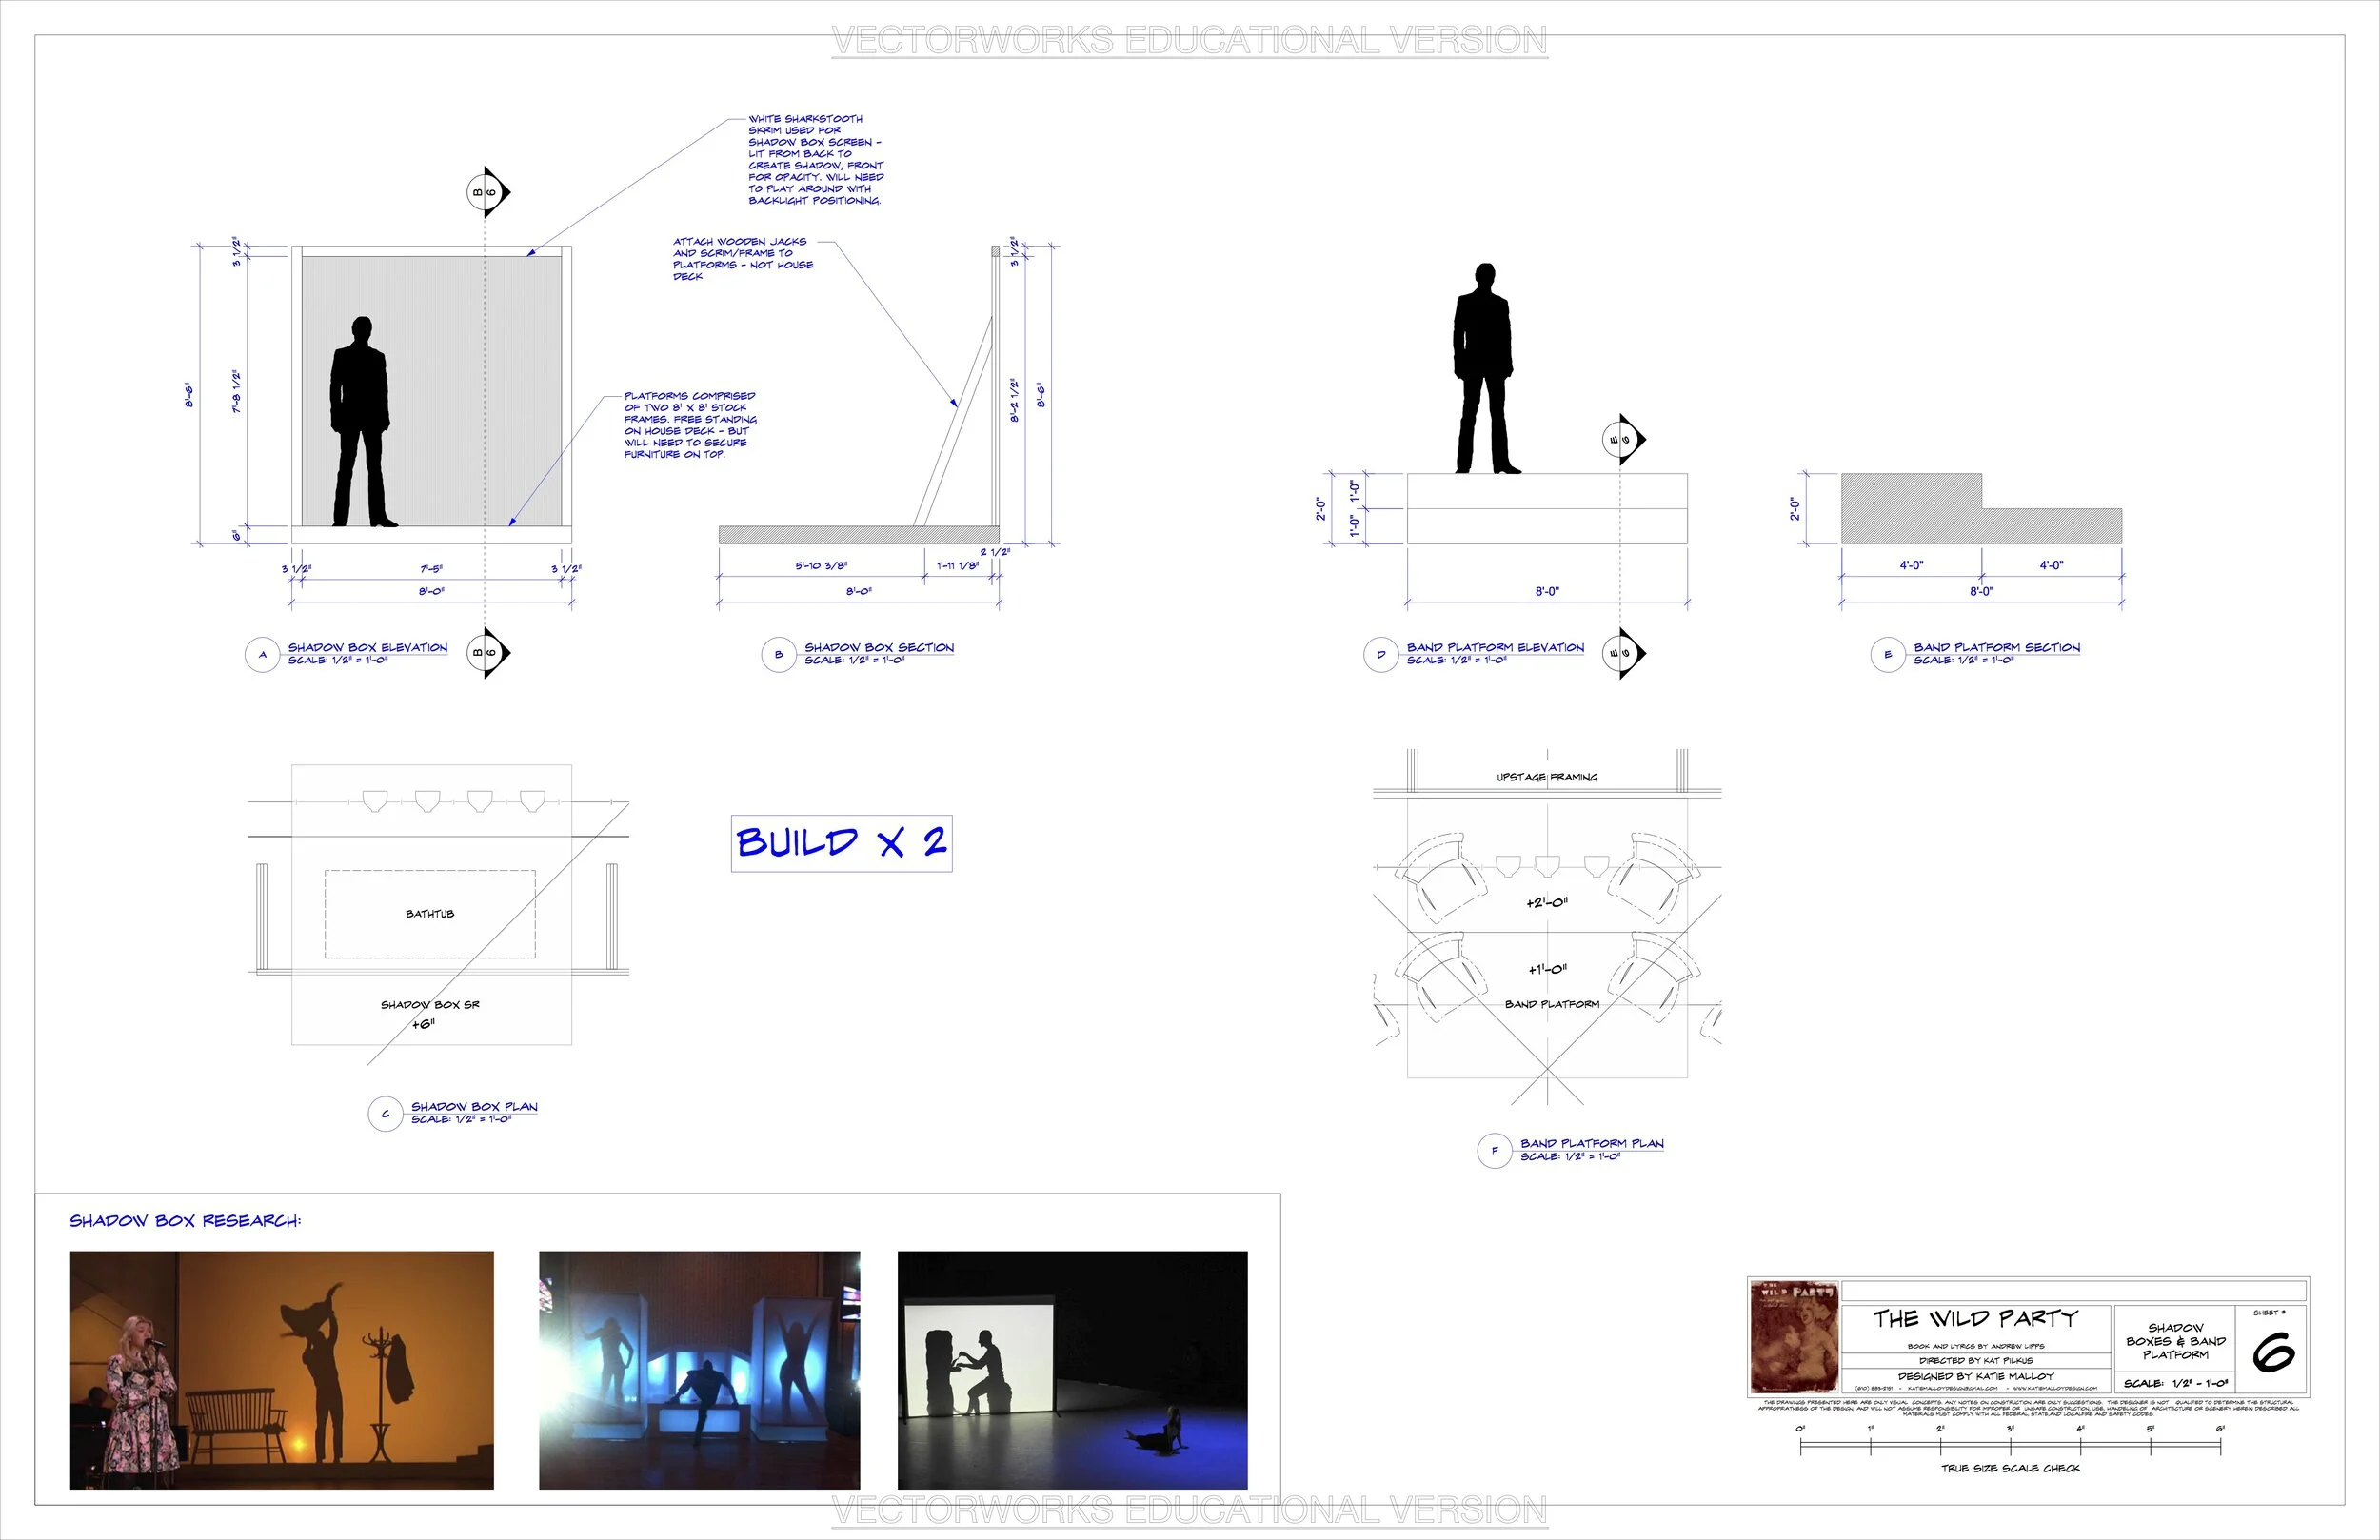The image size is (2380, 1540).
Task: Click the True Size Scale Check ruler
Action: 2010,1447
